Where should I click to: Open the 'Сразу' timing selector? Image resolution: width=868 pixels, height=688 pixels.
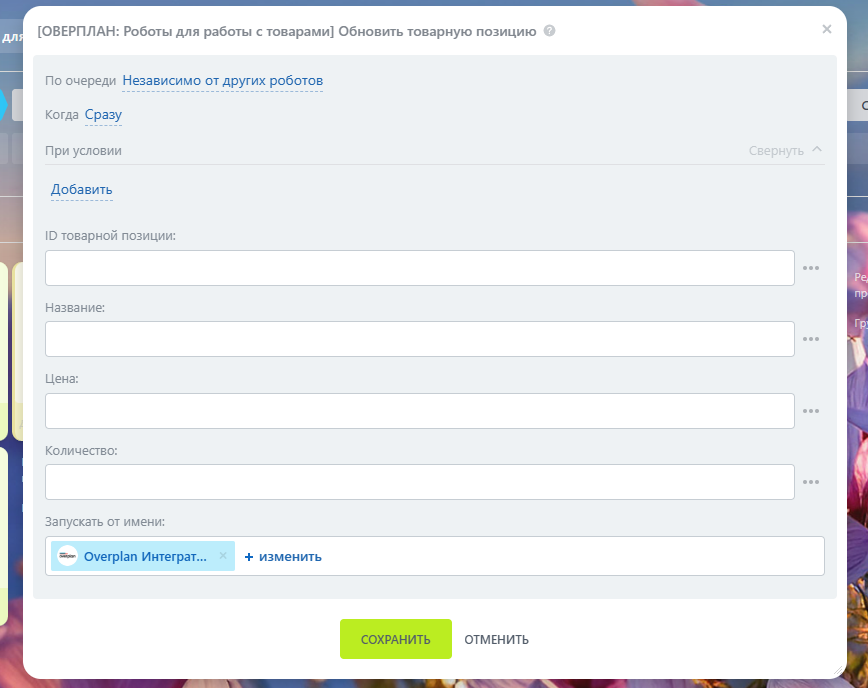click(103, 115)
